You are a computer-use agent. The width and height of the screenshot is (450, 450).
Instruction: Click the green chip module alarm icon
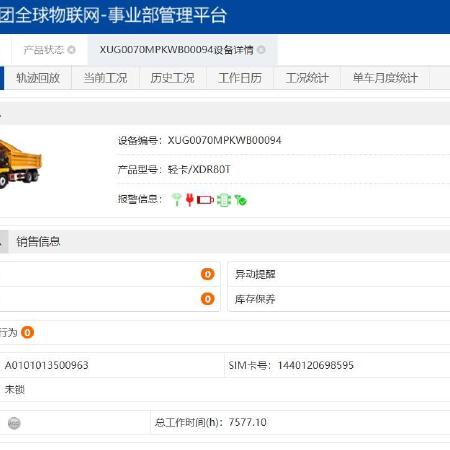coord(224,200)
